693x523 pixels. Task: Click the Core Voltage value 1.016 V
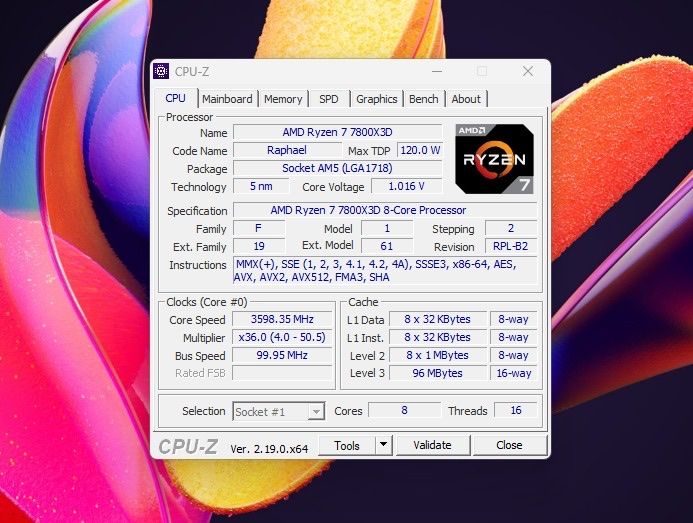pyautogui.click(x=407, y=186)
